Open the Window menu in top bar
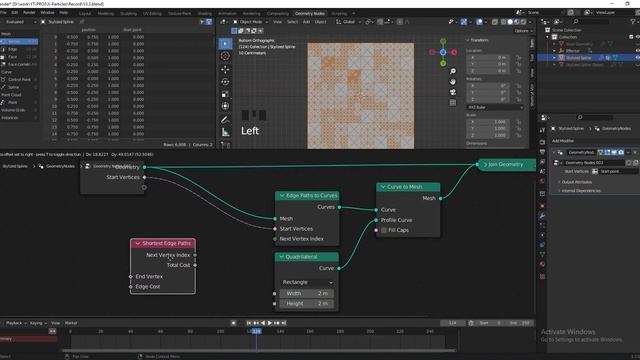 tap(47, 13)
